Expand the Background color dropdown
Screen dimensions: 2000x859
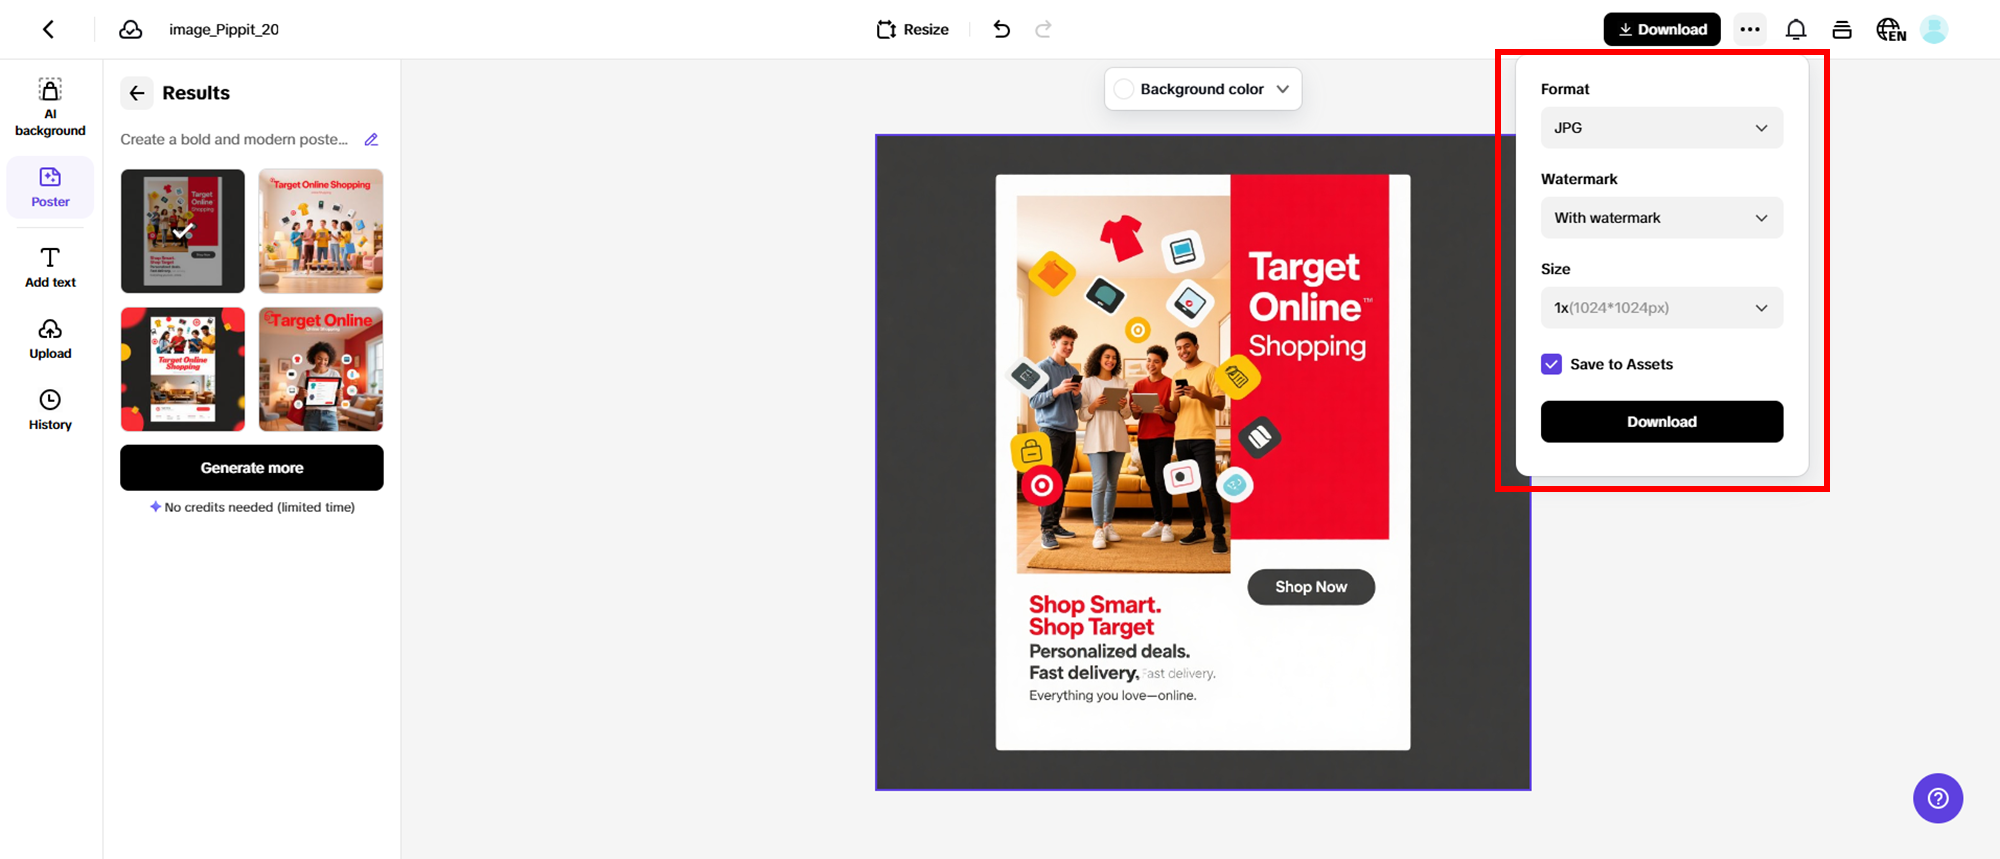tap(1203, 89)
